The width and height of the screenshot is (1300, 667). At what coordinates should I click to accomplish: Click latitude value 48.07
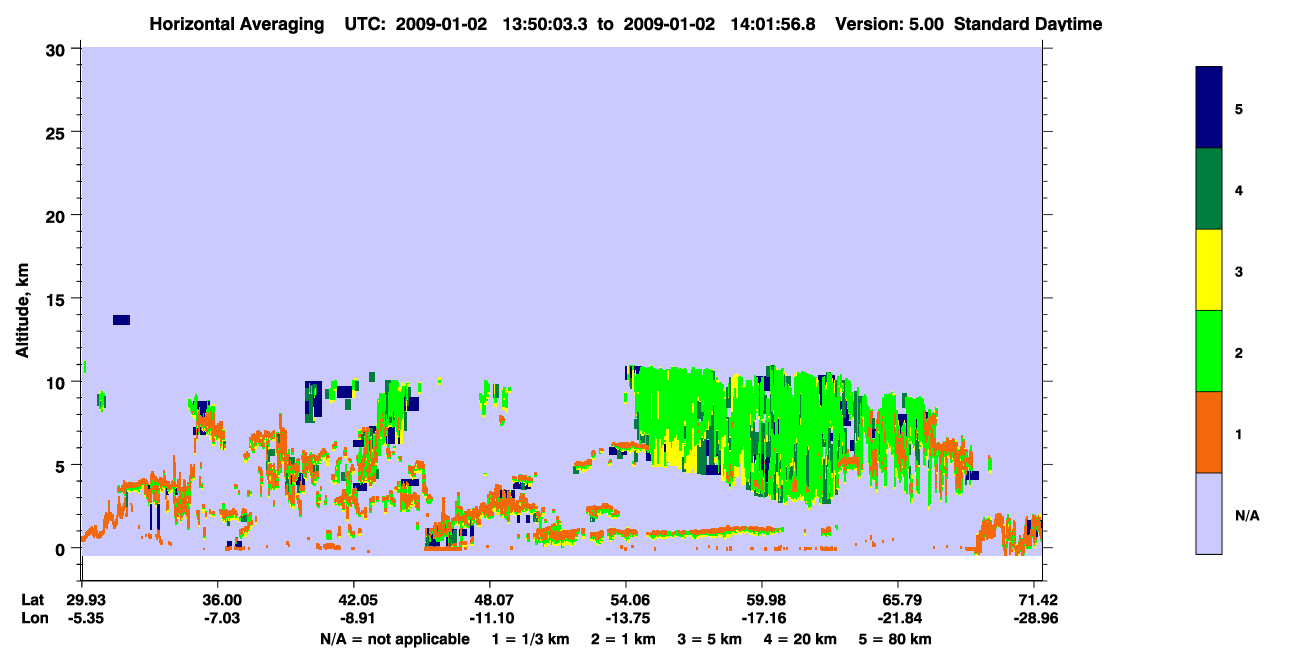[490, 600]
